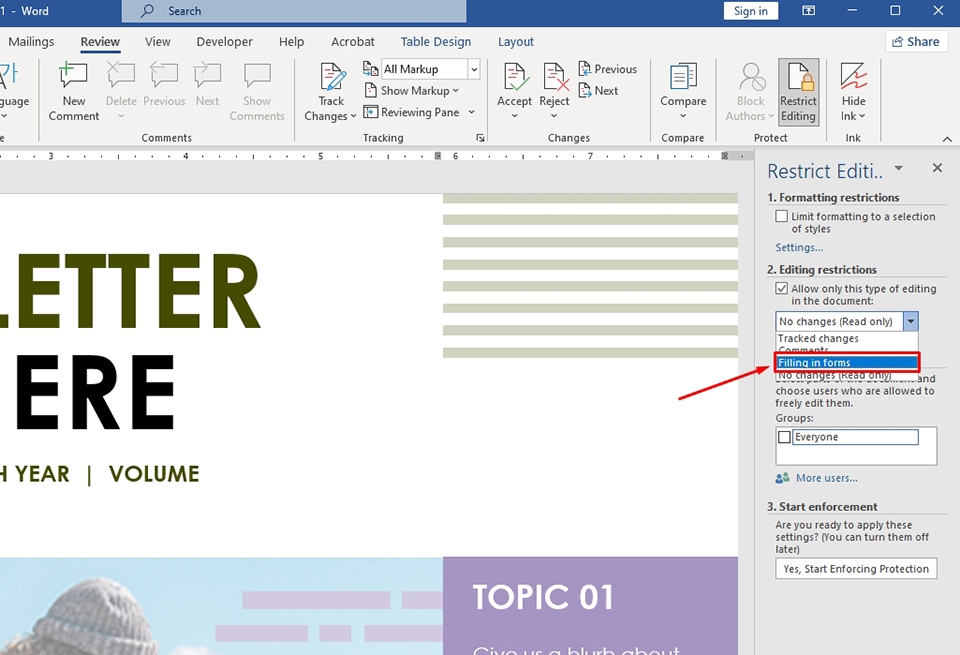Click the Accept change icon

515,80
